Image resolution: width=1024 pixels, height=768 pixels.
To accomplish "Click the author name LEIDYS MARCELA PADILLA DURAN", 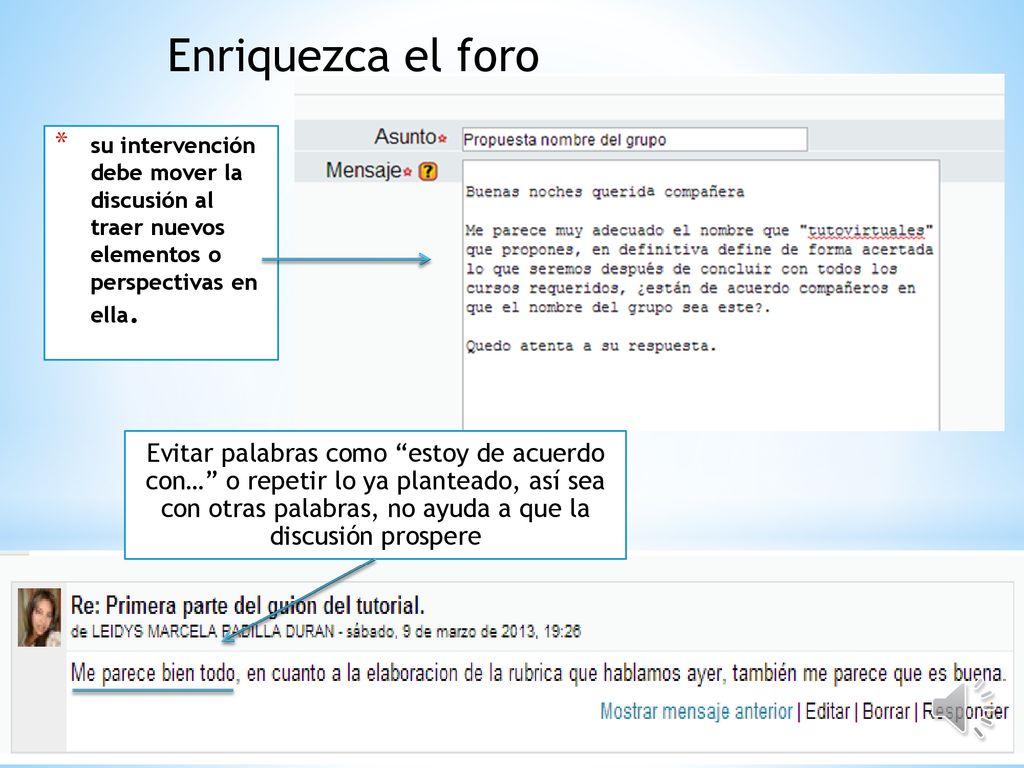I will [213, 632].
